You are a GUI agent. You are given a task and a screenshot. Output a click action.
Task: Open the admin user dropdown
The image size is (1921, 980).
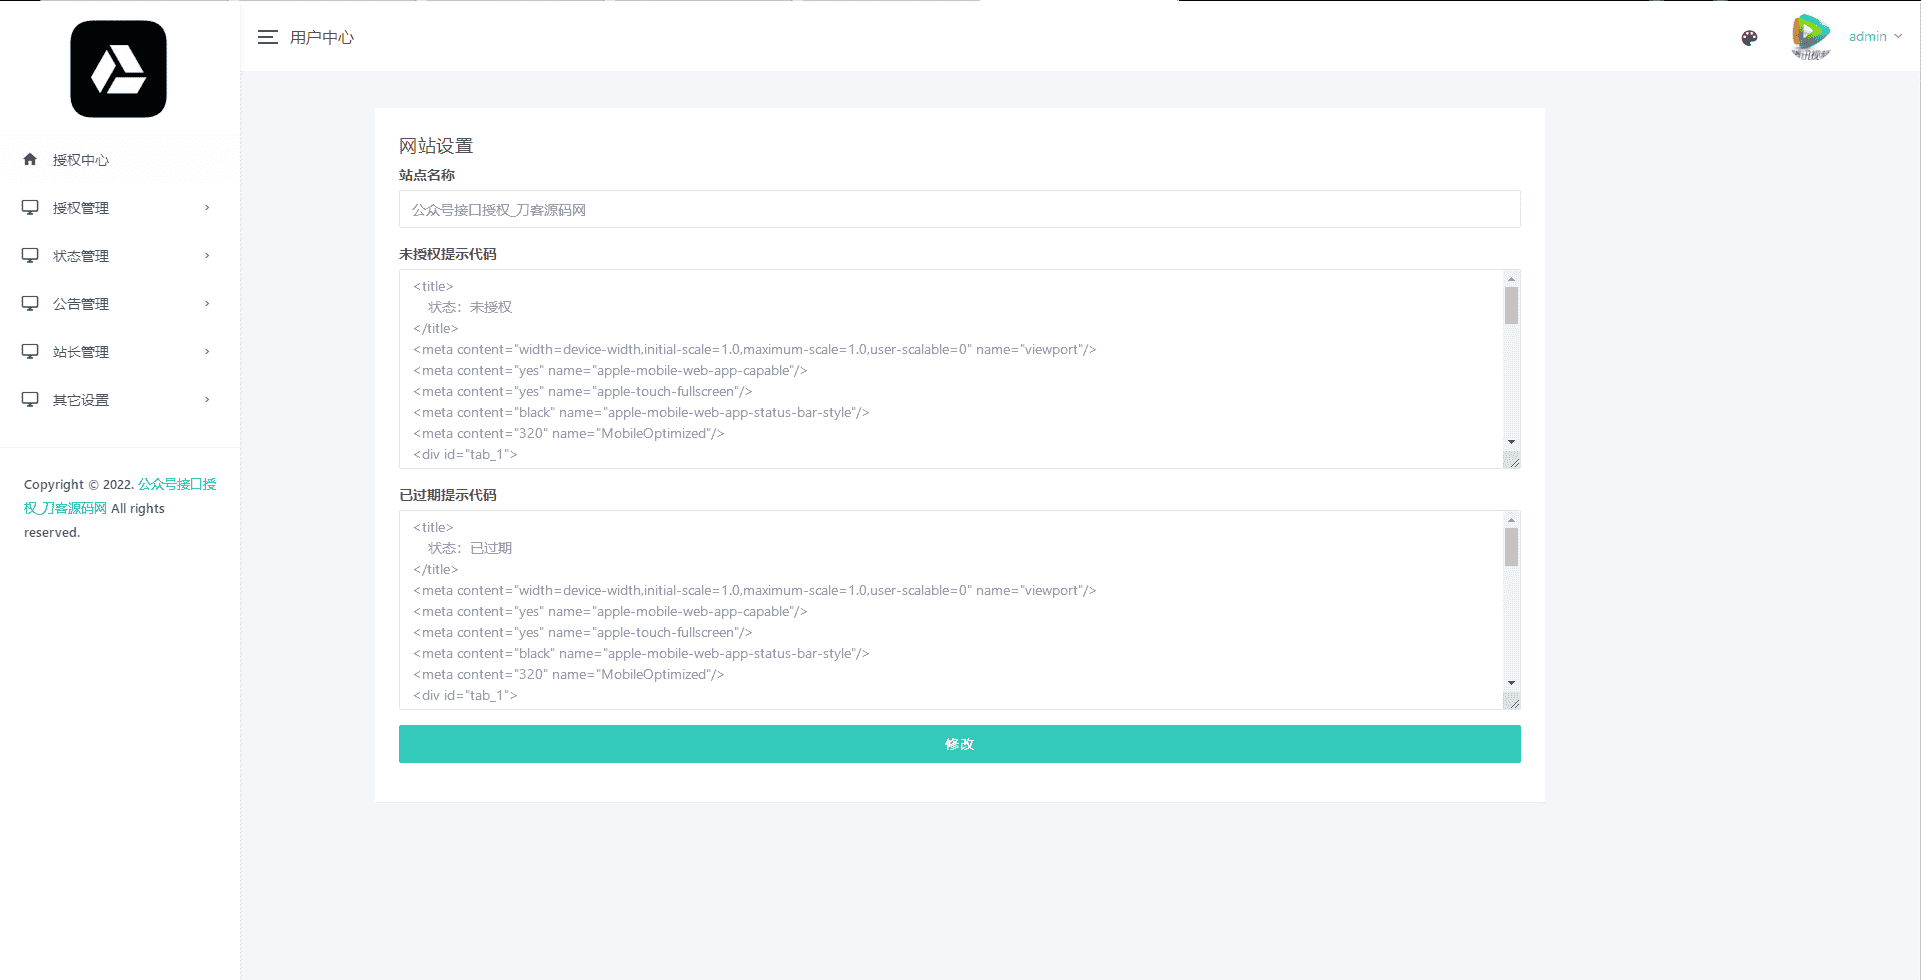(1875, 36)
